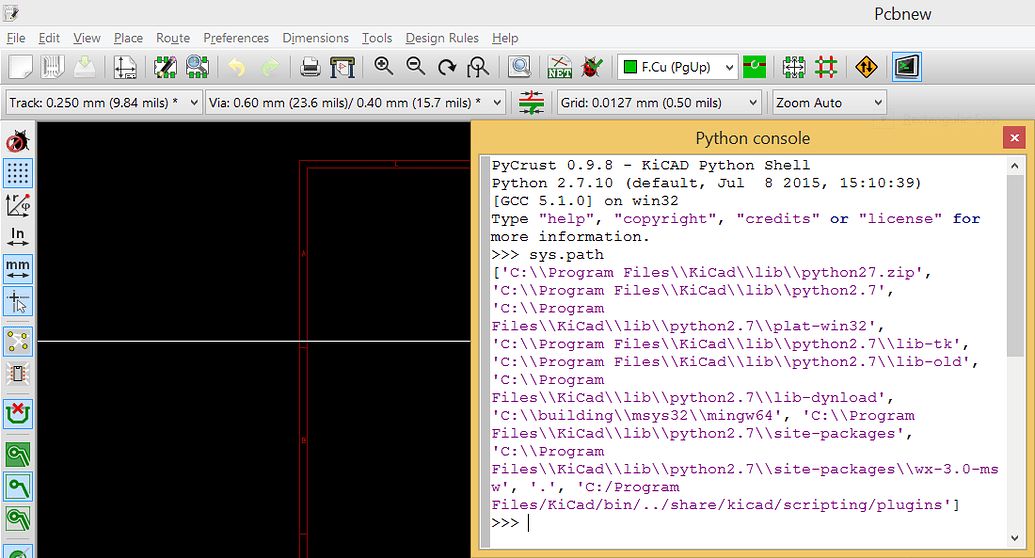Toggle automatic track deletion icon
1035x558 pixels.
pyautogui.click(x=18, y=414)
